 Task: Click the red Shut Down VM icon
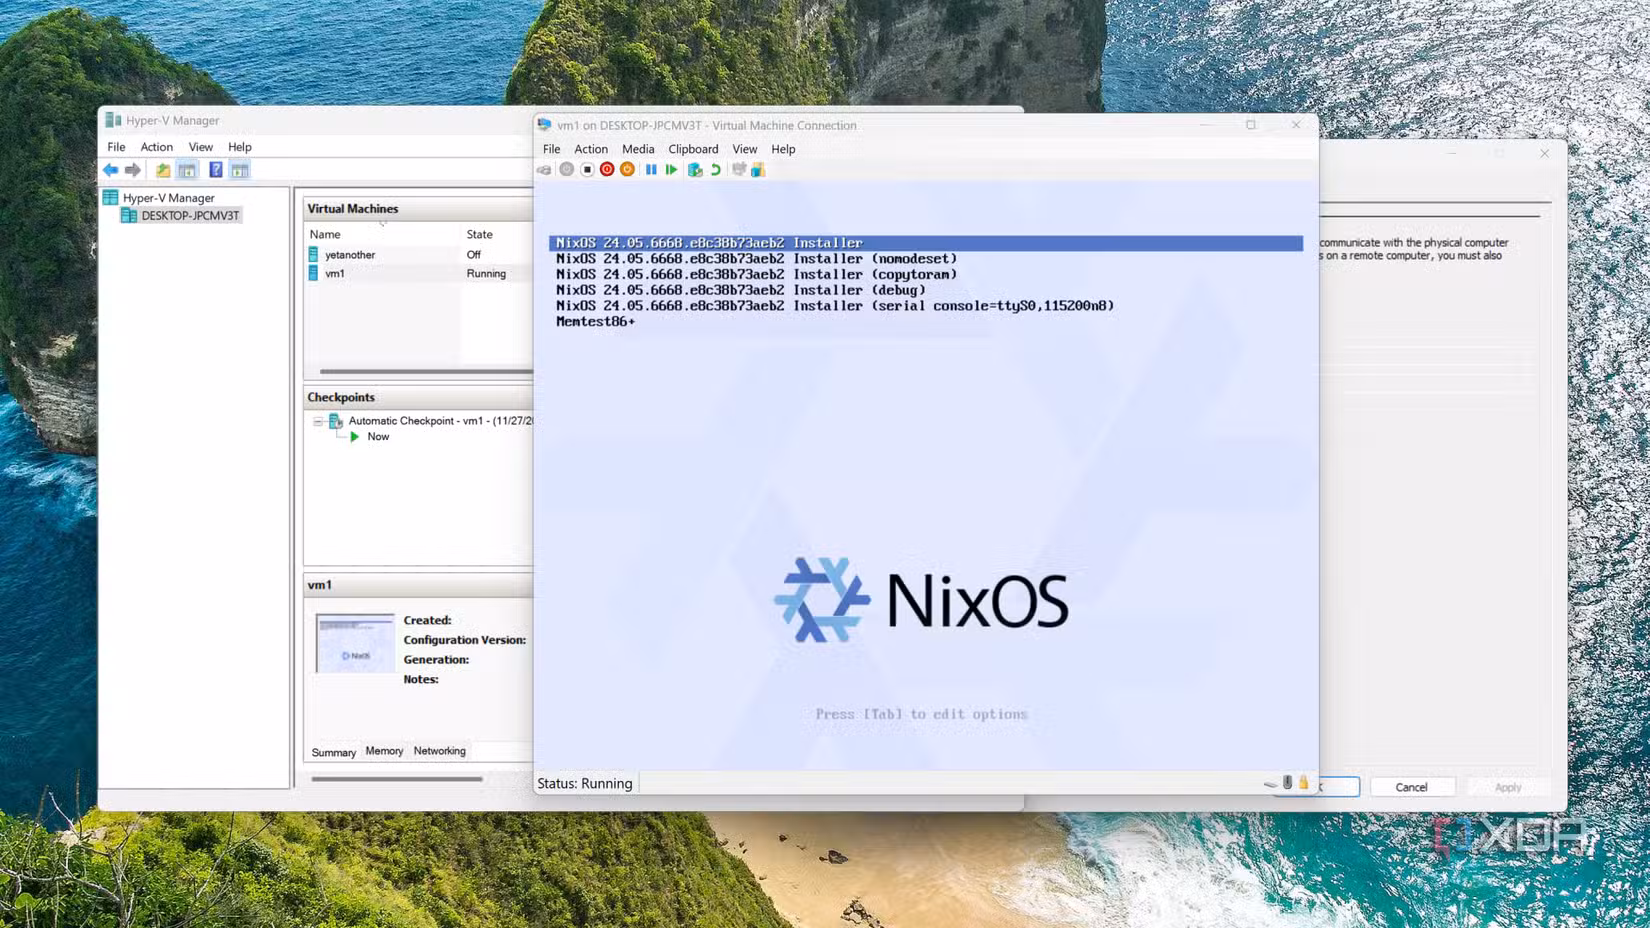[607, 170]
